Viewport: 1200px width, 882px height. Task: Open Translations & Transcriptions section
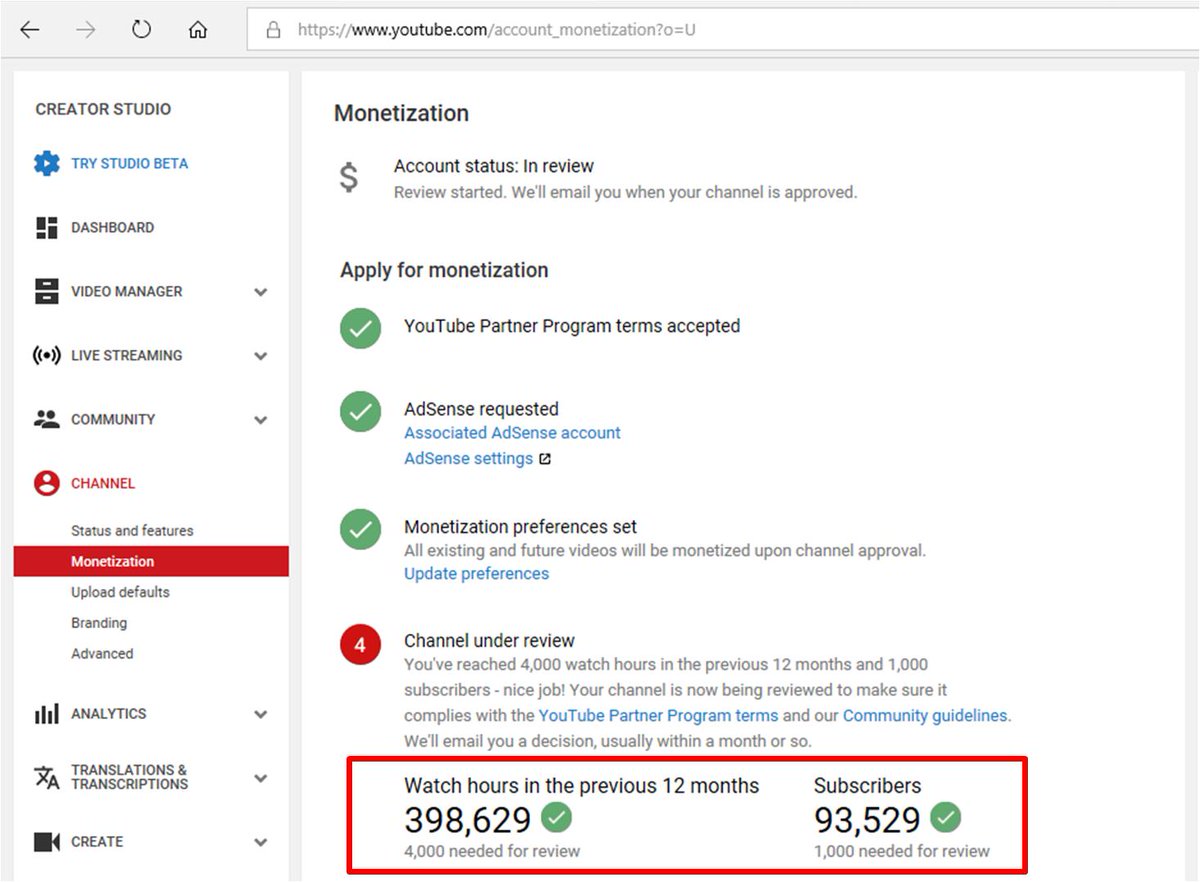click(129, 777)
